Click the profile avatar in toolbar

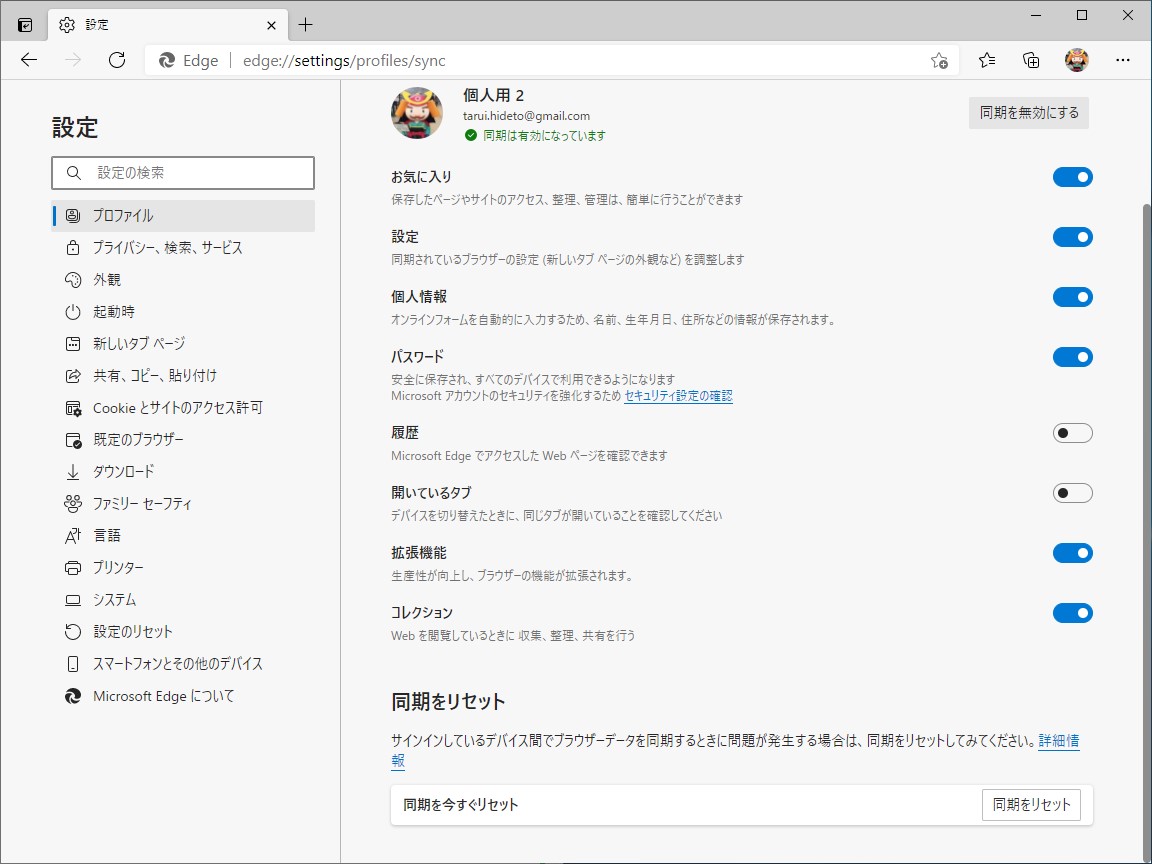[1077, 60]
